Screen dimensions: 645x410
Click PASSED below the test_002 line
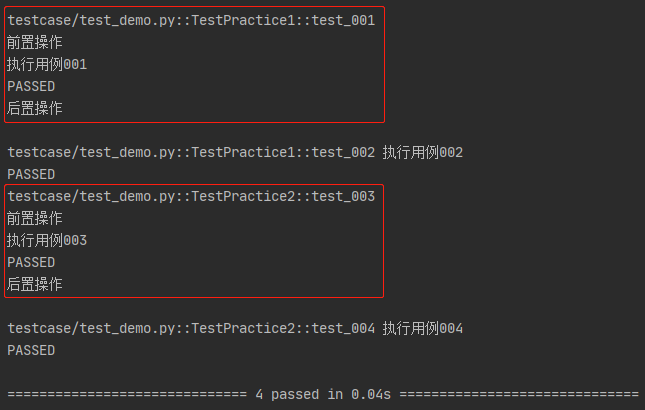pos(31,174)
